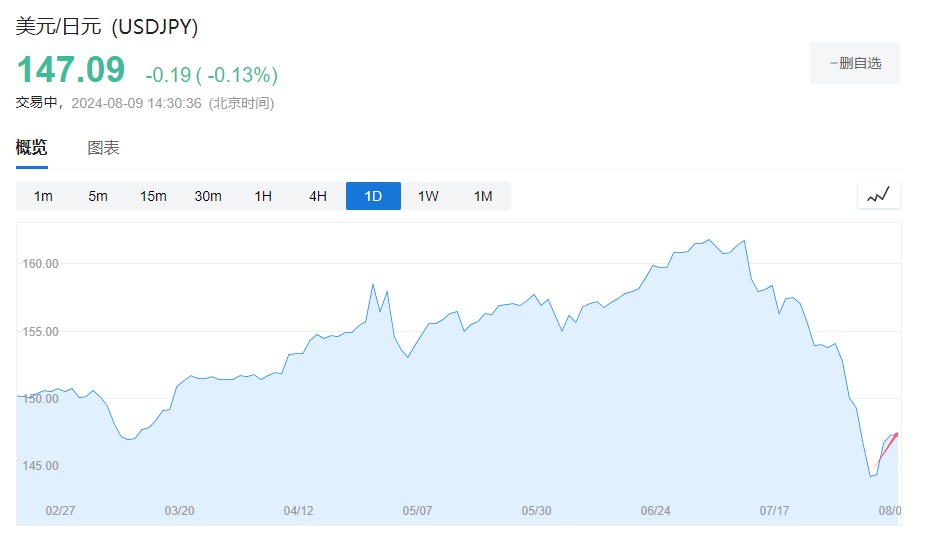929x540 pixels.
Task: Click the June peak on chart
Action: pos(709,240)
